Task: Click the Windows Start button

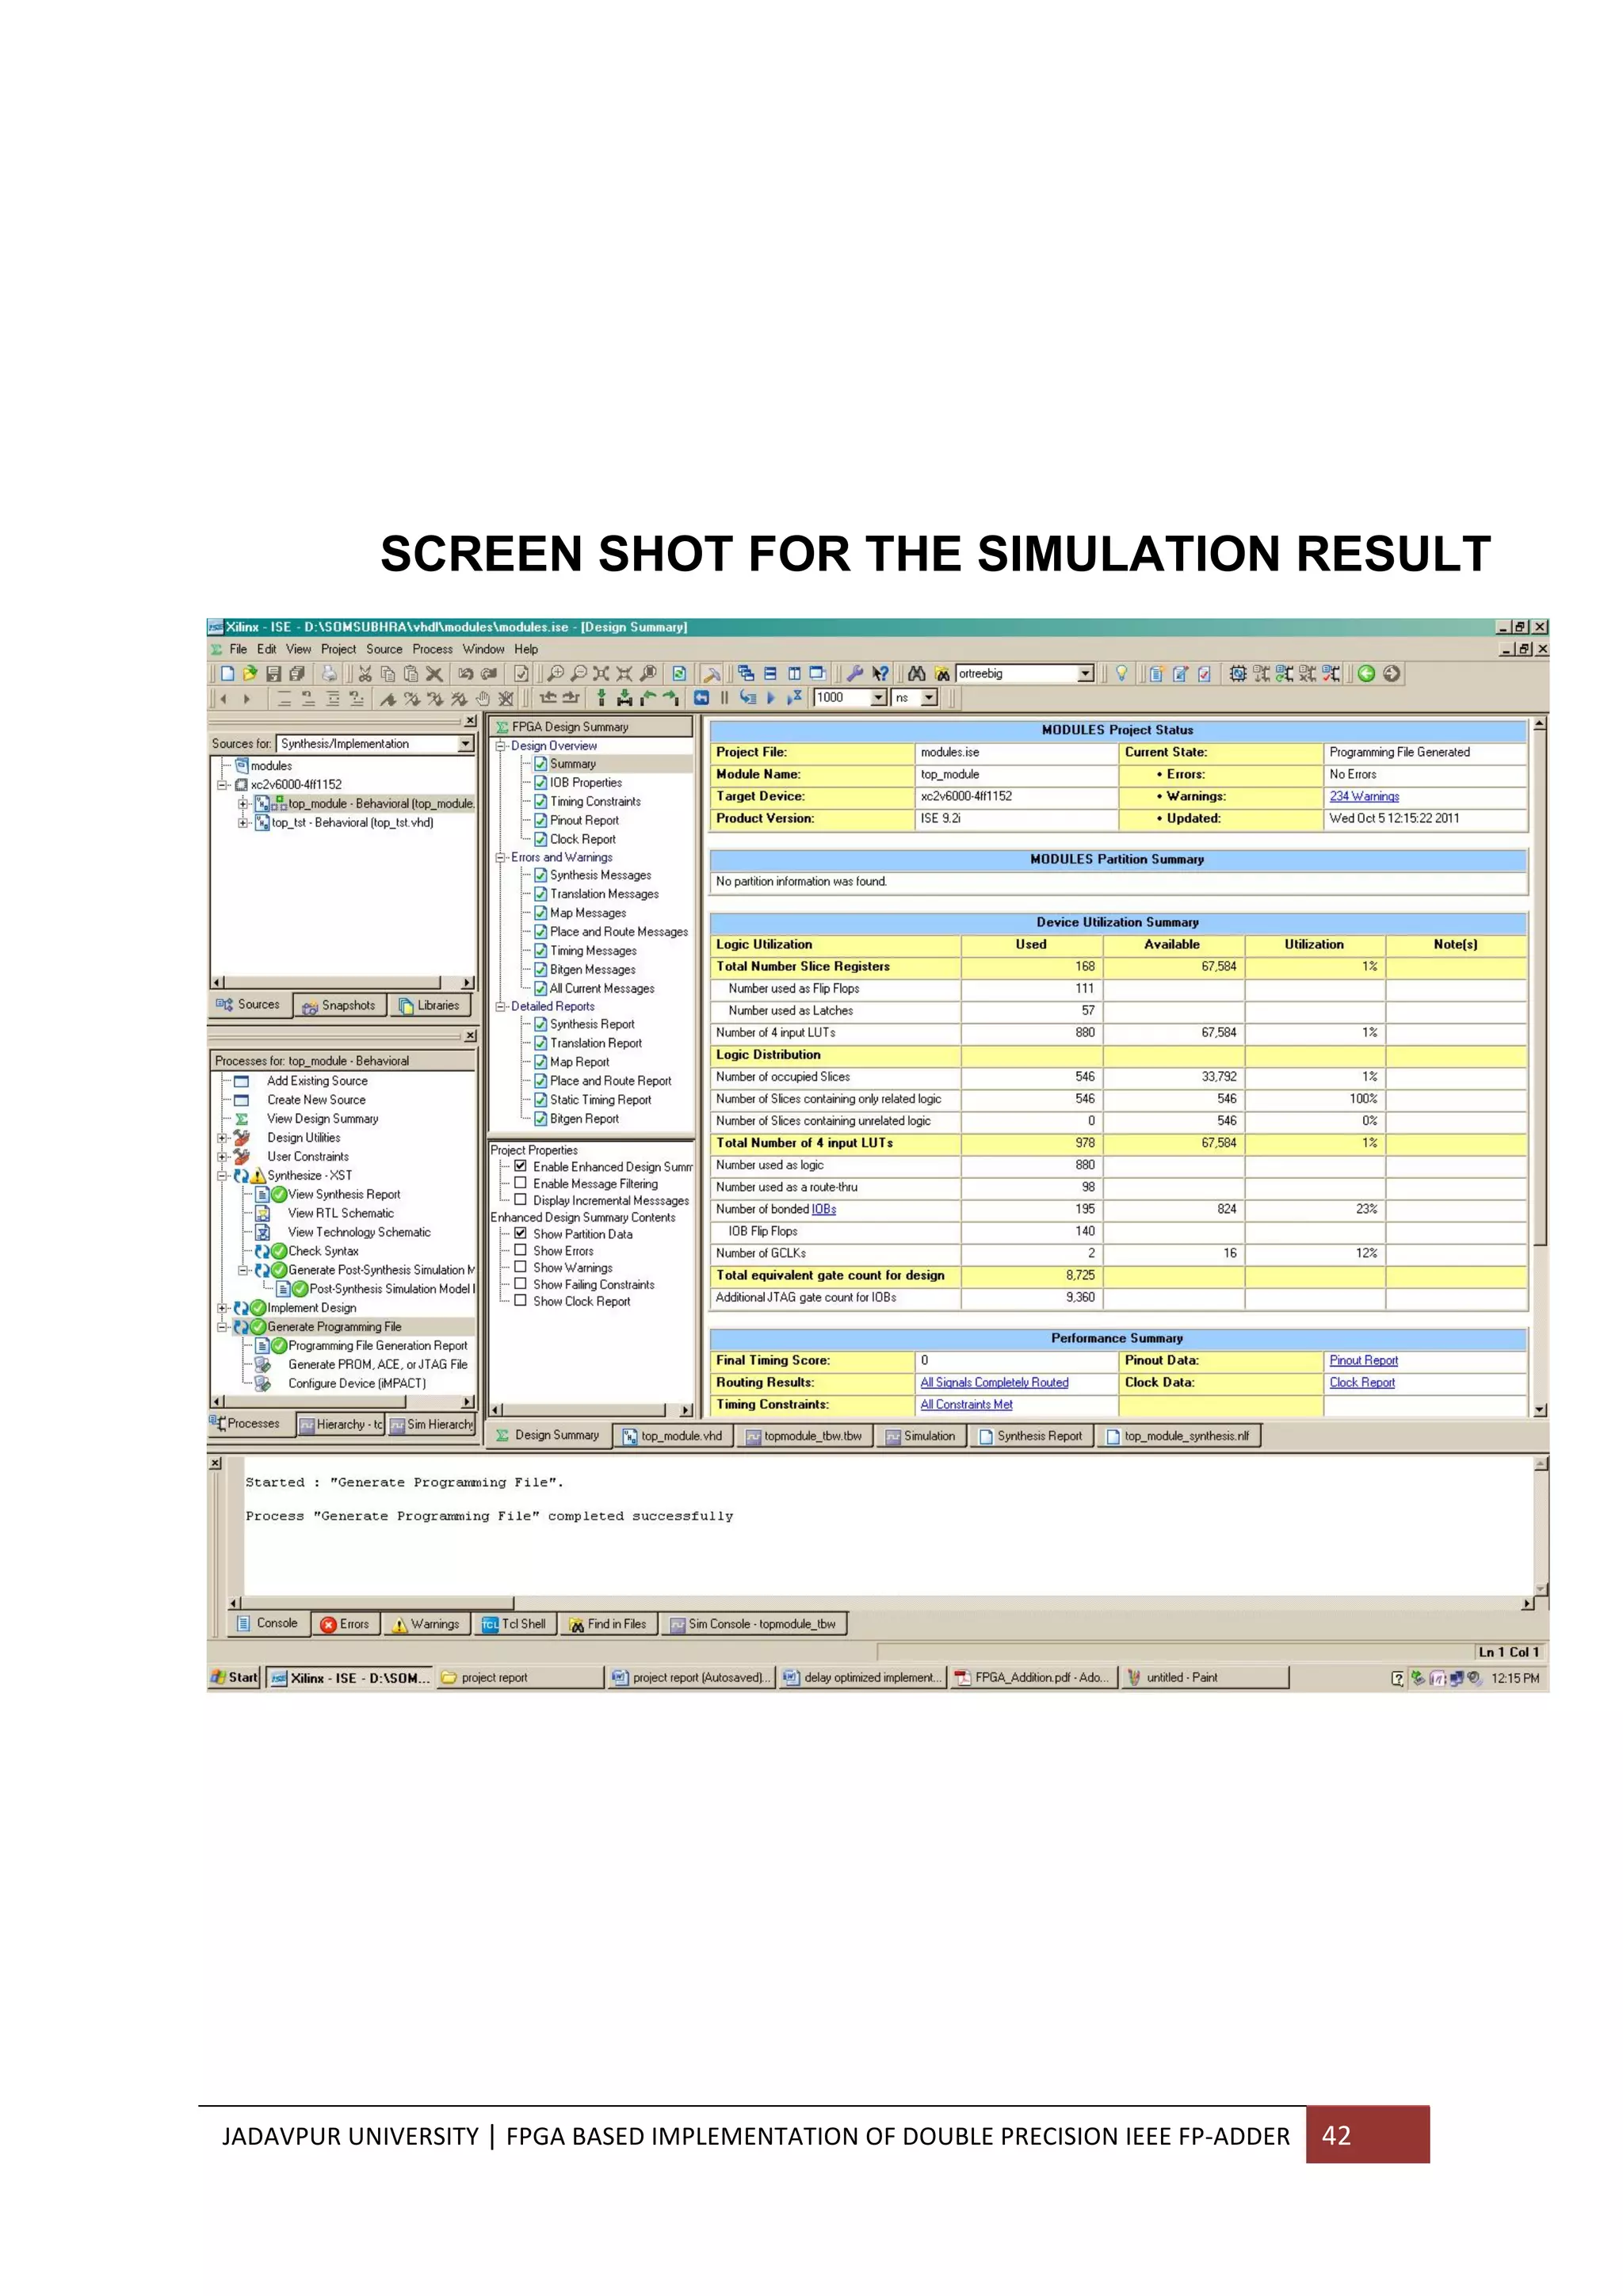Action: click(234, 1677)
